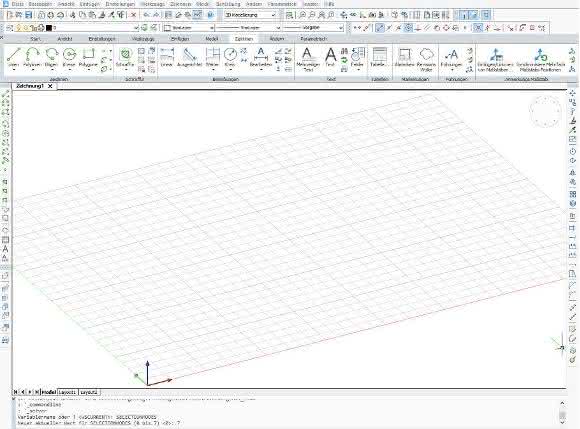Switch to the Layout1 tab
This screenshot has height=429, width=580.
click(68, 392)
